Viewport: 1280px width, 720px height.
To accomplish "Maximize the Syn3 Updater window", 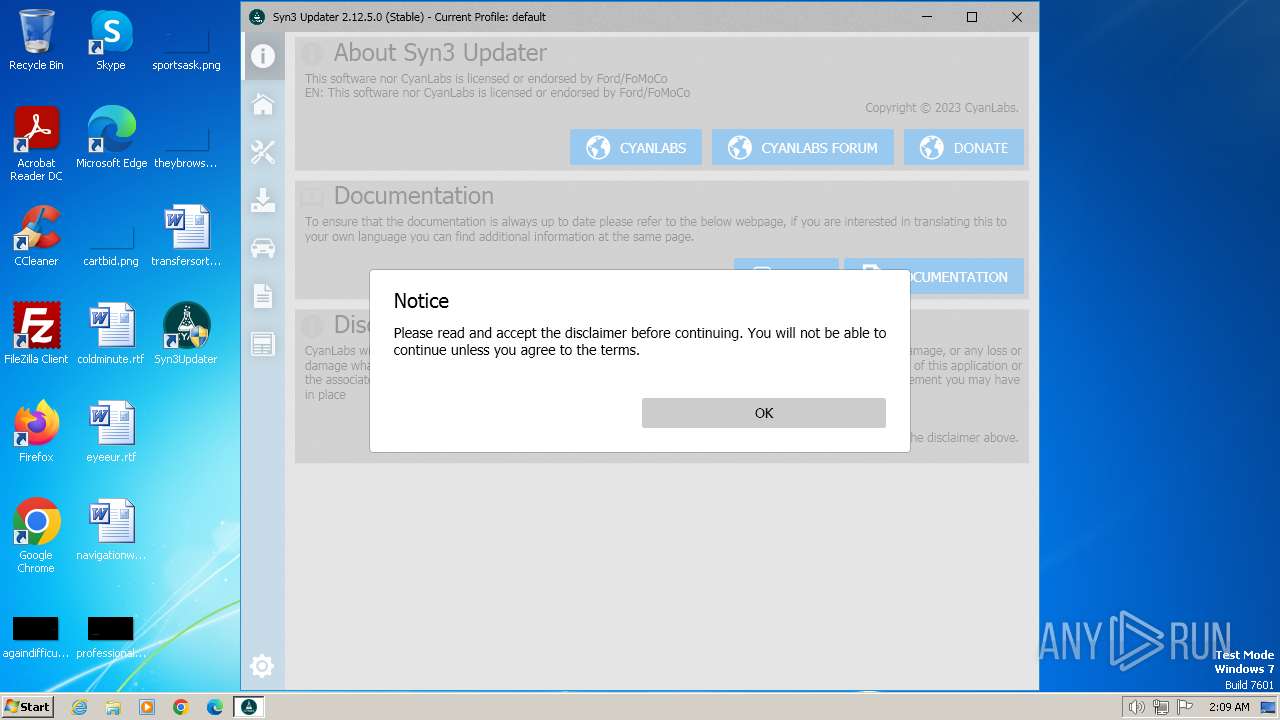I will coord(971,17).
